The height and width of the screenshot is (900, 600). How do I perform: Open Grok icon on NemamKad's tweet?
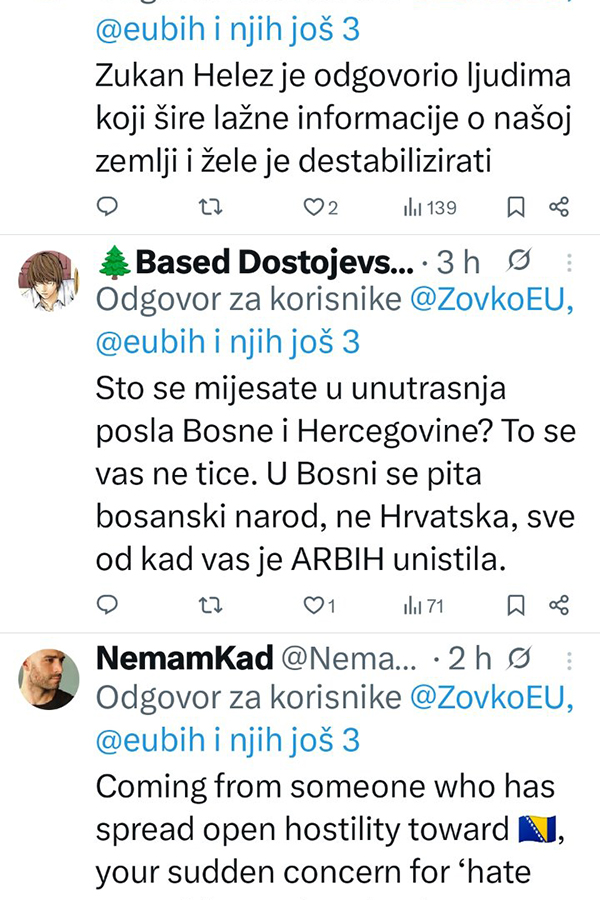click(519, 659)
